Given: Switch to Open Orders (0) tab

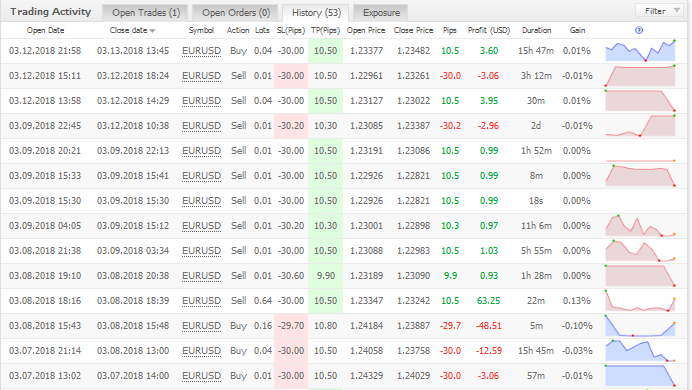Looking at the screenshot, I should point(236,13).
